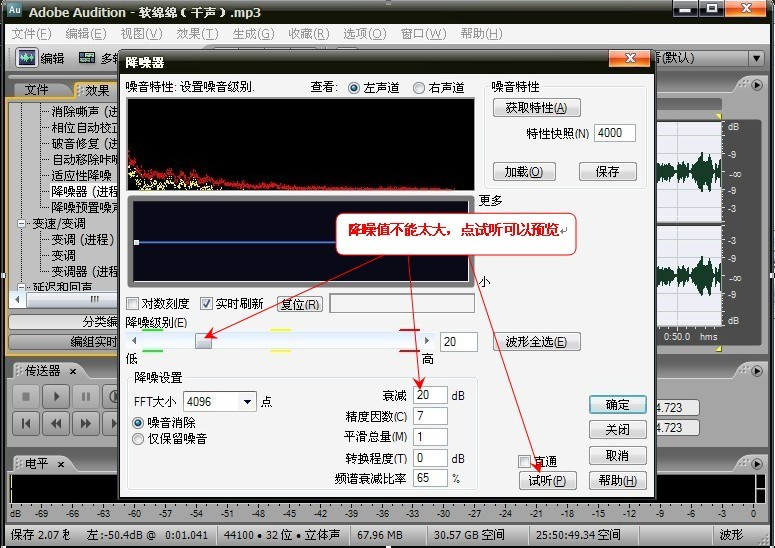The width and height of the screenshot is (775, 548).
Task: Click transition width field
Action: (x=430, y=458)
